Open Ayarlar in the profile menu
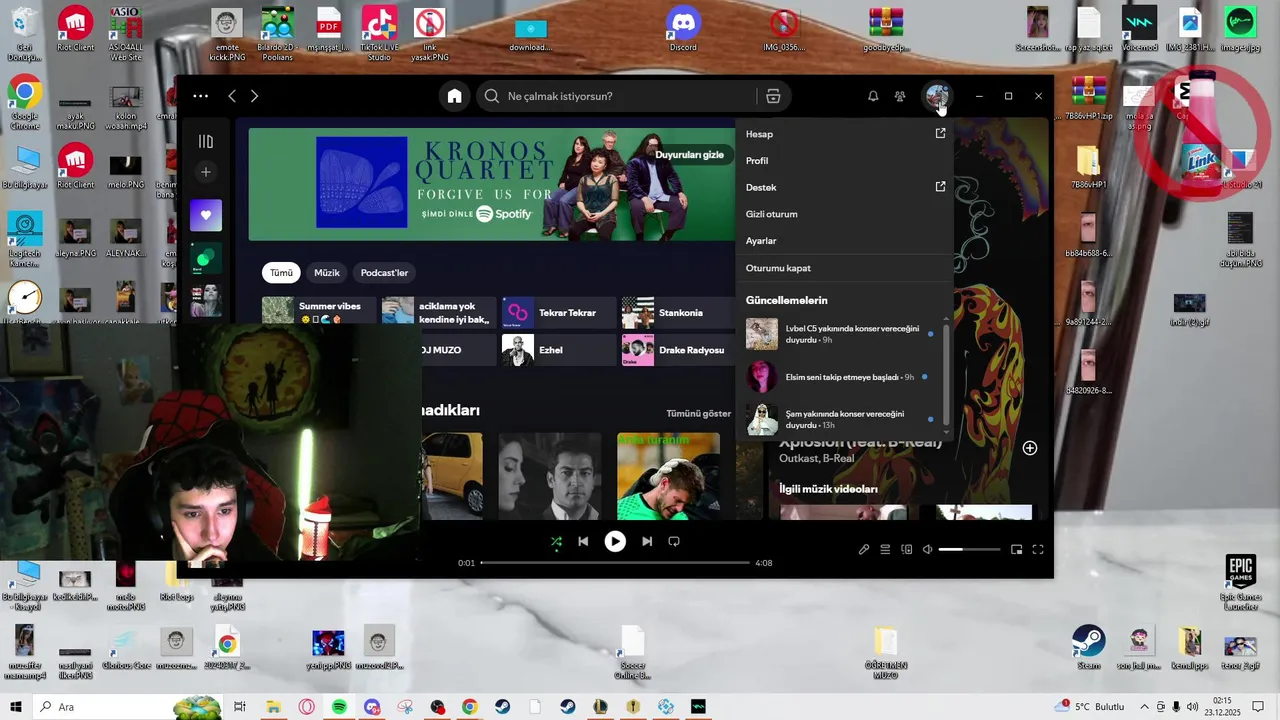Viewport: 1280px width, 720px height. pyautogui.click(x=846, y=241)
